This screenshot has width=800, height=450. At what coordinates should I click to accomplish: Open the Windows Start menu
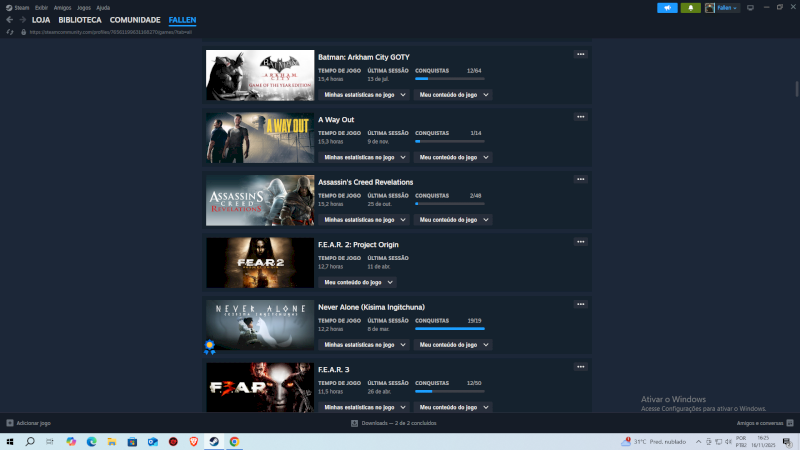point(10,442)
